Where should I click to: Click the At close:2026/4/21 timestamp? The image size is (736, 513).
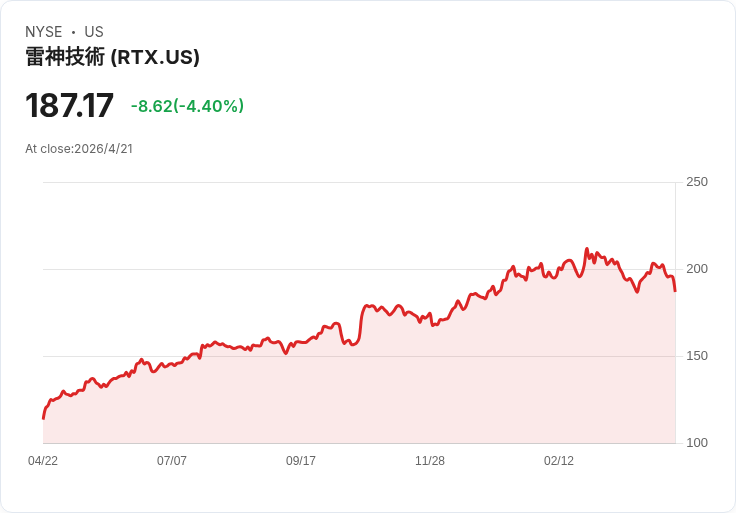(79, 149)
